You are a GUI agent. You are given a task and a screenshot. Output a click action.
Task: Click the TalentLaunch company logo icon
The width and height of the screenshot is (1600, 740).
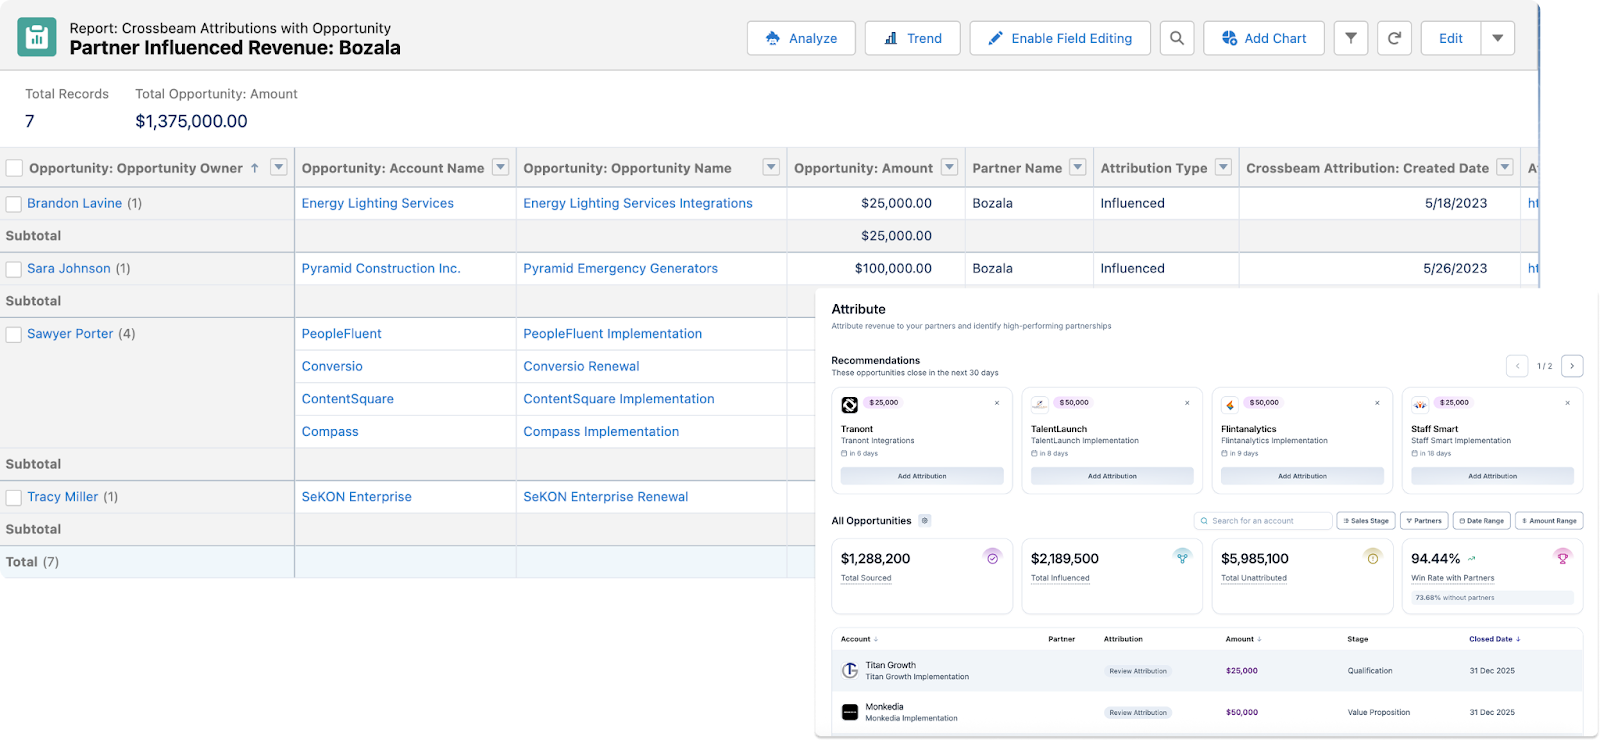pyautogui.click(x=1040, y=404)
